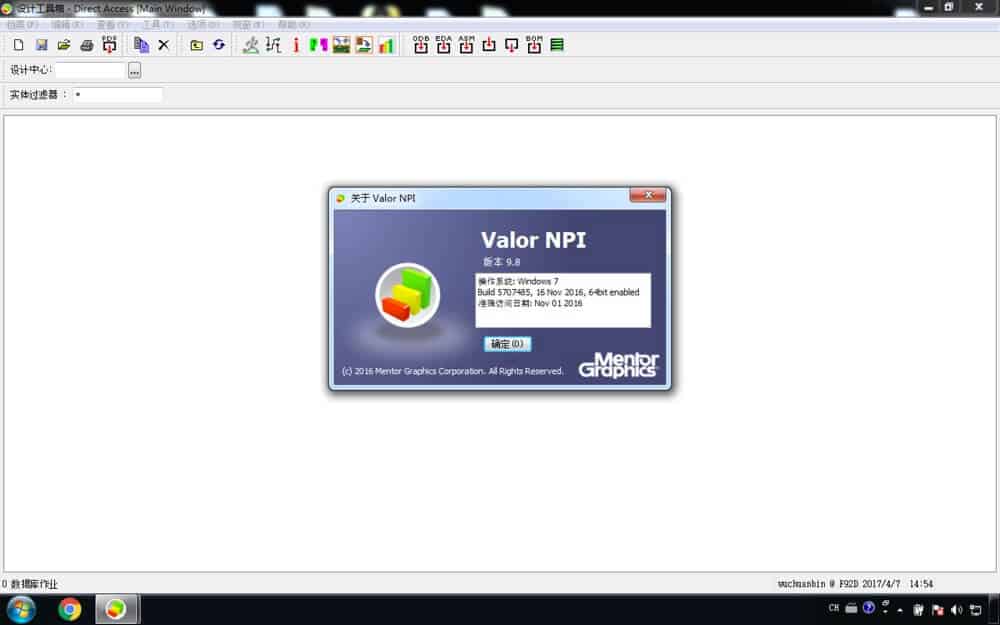Click the colored bar chart toolbar icon
Viewport: 1000px width, 625px height.
[x=386, y=45]
